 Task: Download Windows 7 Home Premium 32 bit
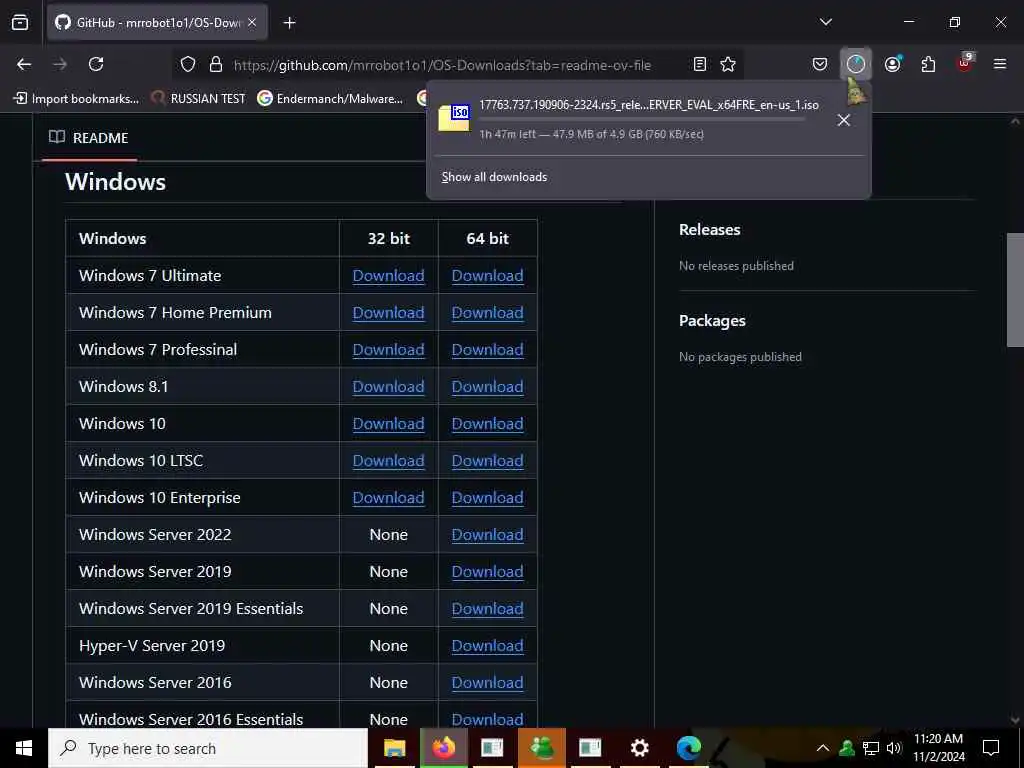point(389,313)
